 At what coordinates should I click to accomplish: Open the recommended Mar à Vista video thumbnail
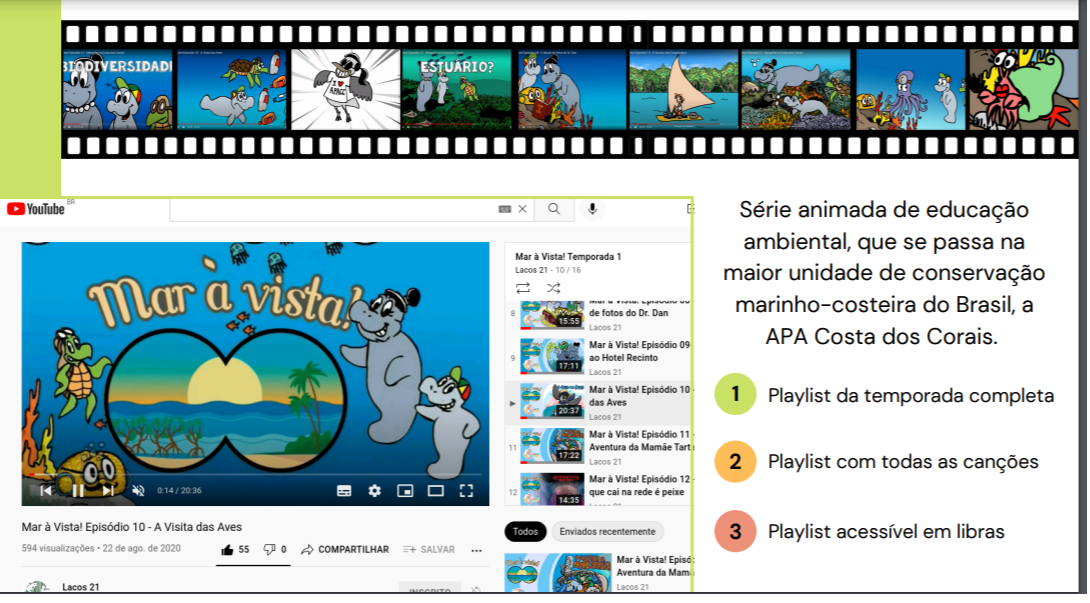pos(558,573)
